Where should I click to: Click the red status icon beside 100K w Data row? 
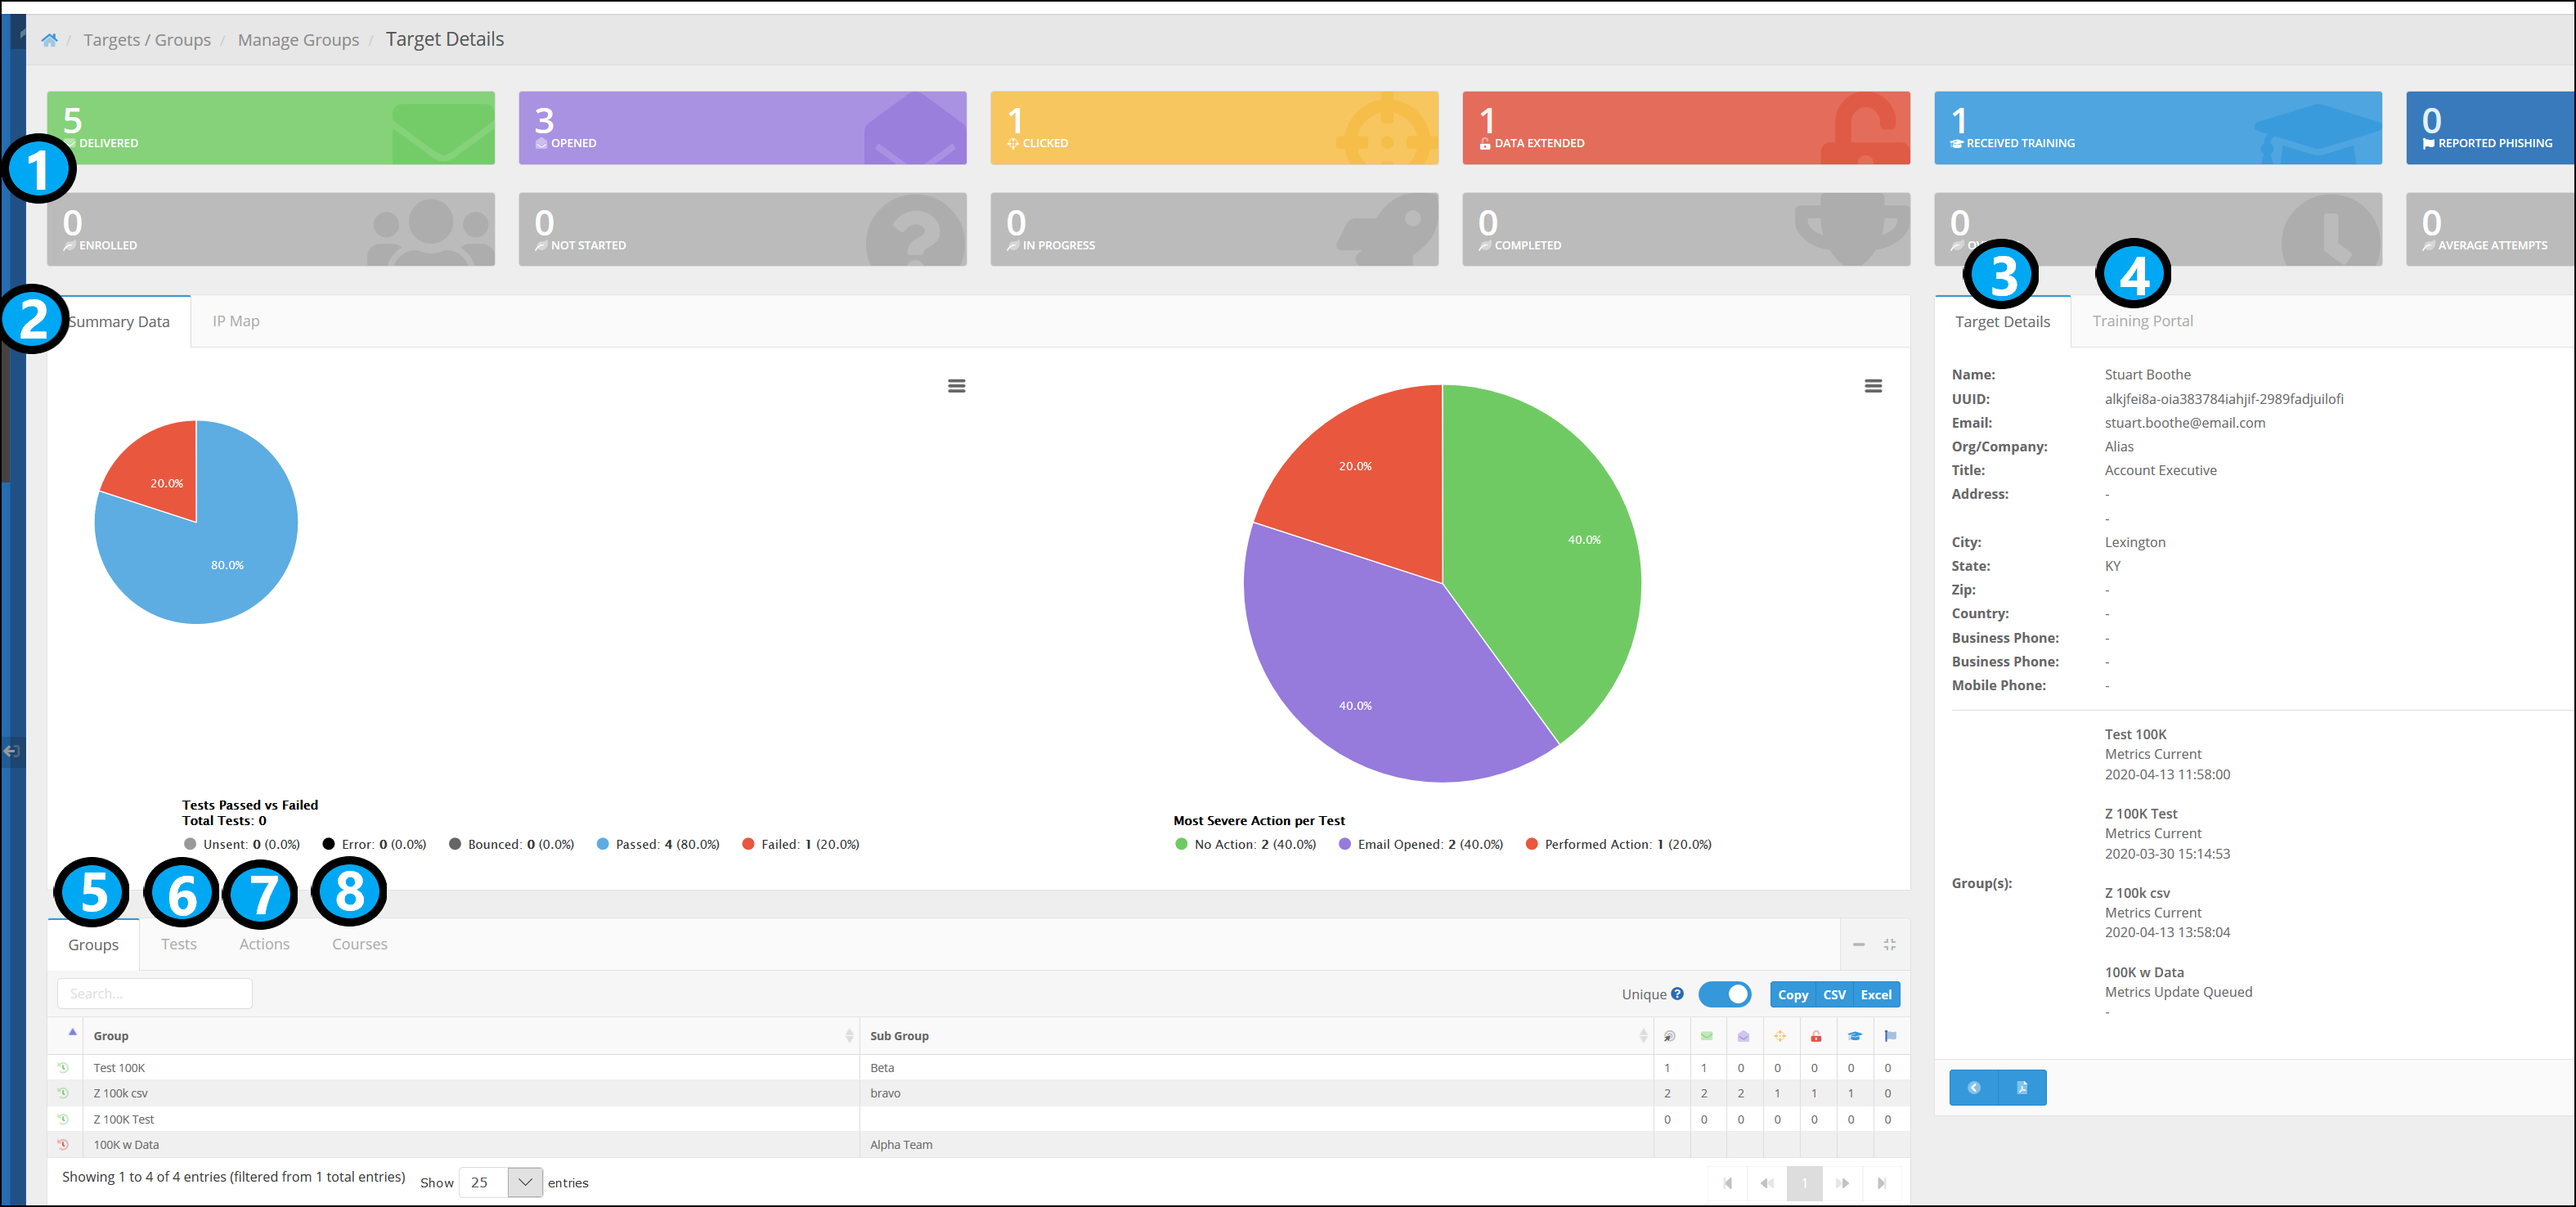pyautogui.click(x=63, y=1144)
